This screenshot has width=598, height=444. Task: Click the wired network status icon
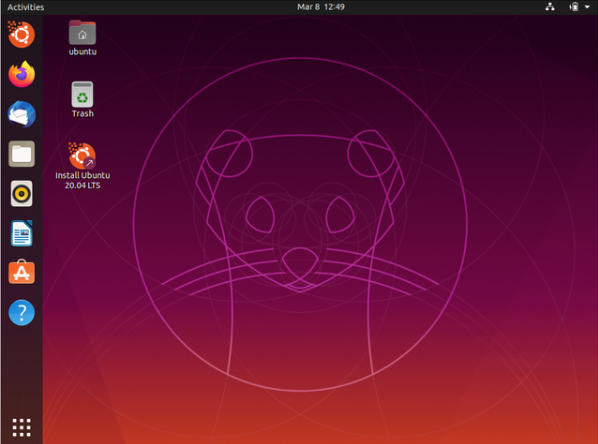tap(550, 7)
